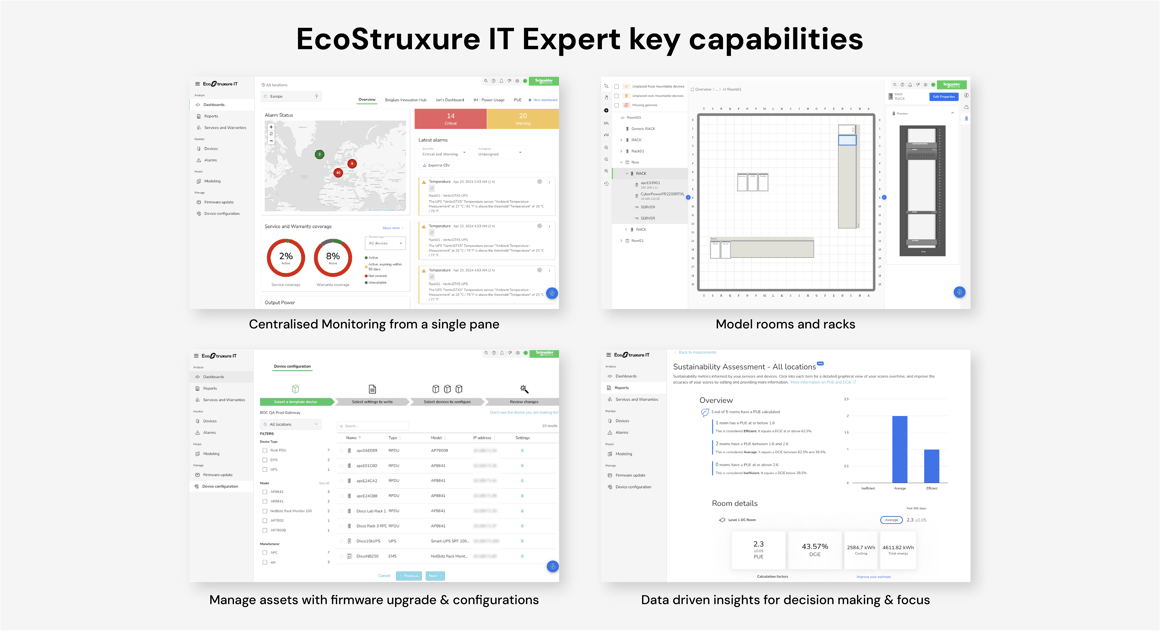Click the Edit Properties button
The height and width of the screenshot is (631, 1160).
943,97
